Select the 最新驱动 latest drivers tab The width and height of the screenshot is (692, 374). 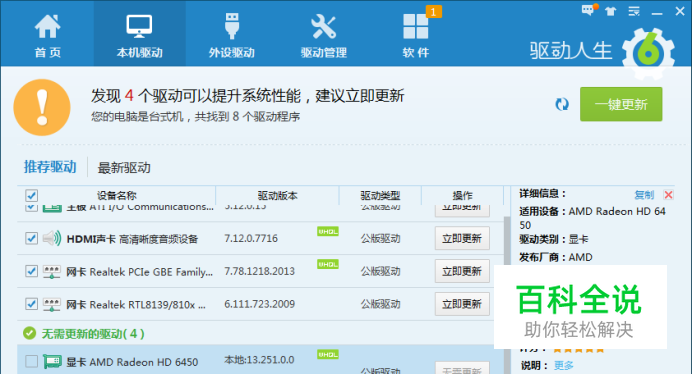(x=124, y=168)
